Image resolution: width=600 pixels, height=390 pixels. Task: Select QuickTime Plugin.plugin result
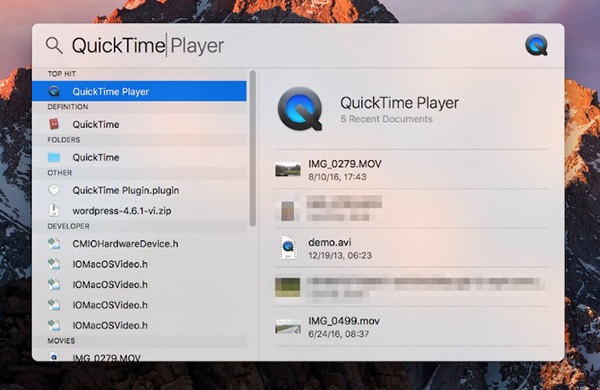coord(139,190)
